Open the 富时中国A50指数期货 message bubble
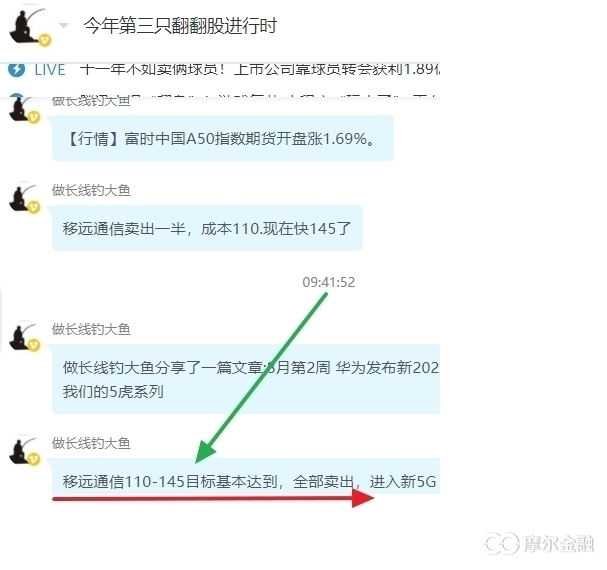The width and height of the screenshot is (607, 570). 223,138
